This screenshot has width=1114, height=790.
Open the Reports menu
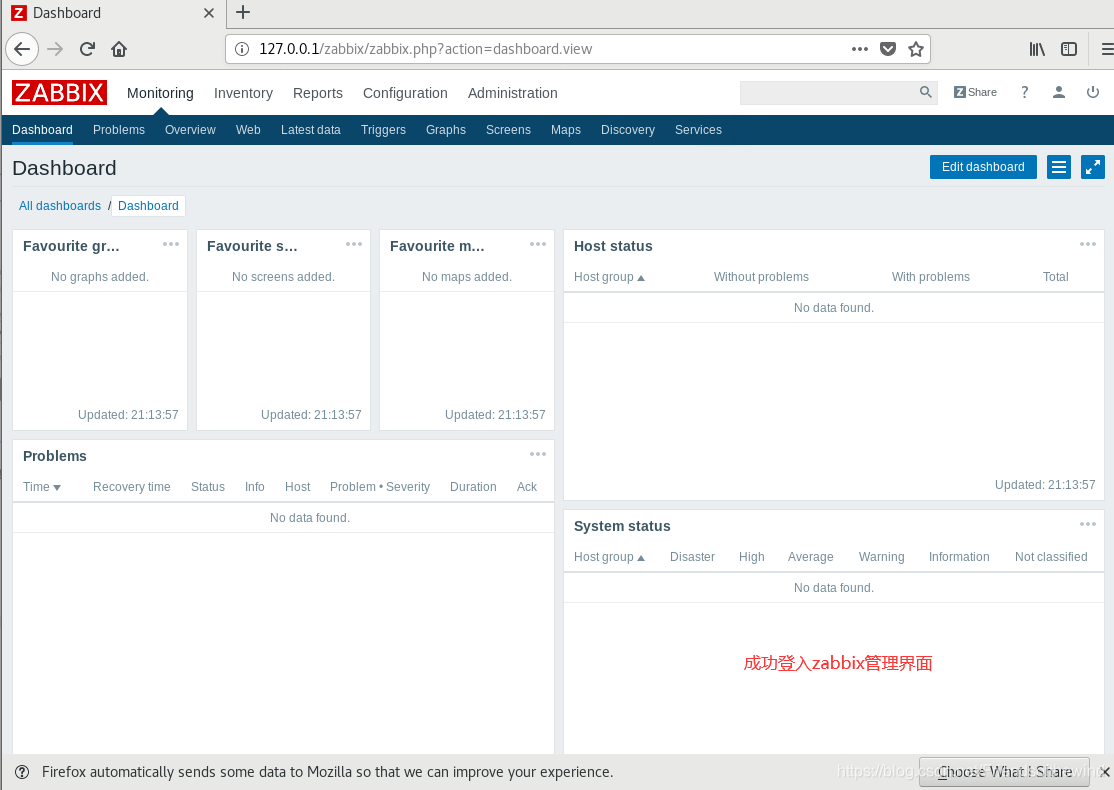[x=318, y=93]
